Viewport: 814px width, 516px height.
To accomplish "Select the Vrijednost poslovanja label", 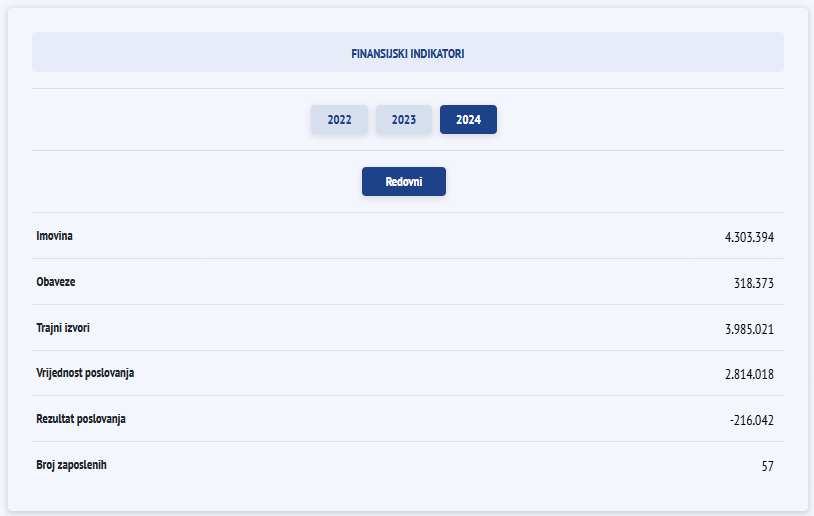I will (85, 373).
